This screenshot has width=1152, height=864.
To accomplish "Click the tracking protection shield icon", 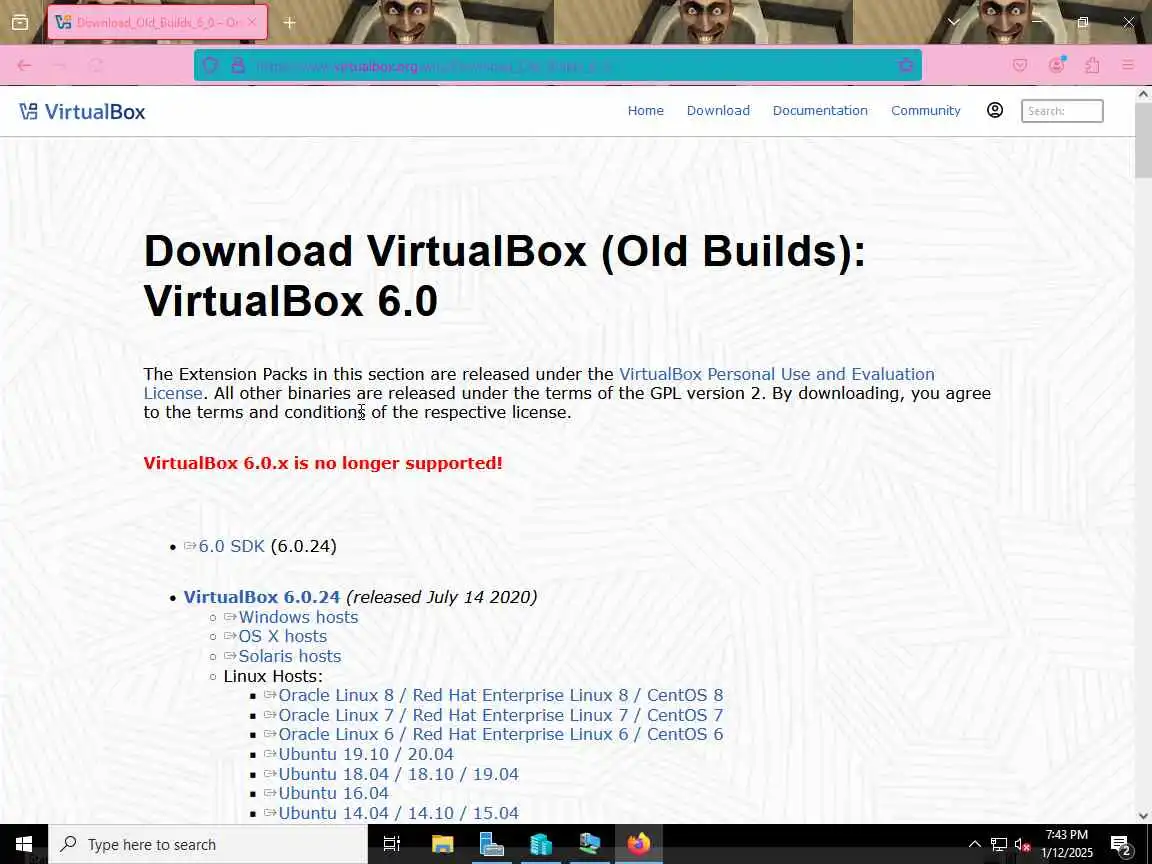I will (211, 65).
